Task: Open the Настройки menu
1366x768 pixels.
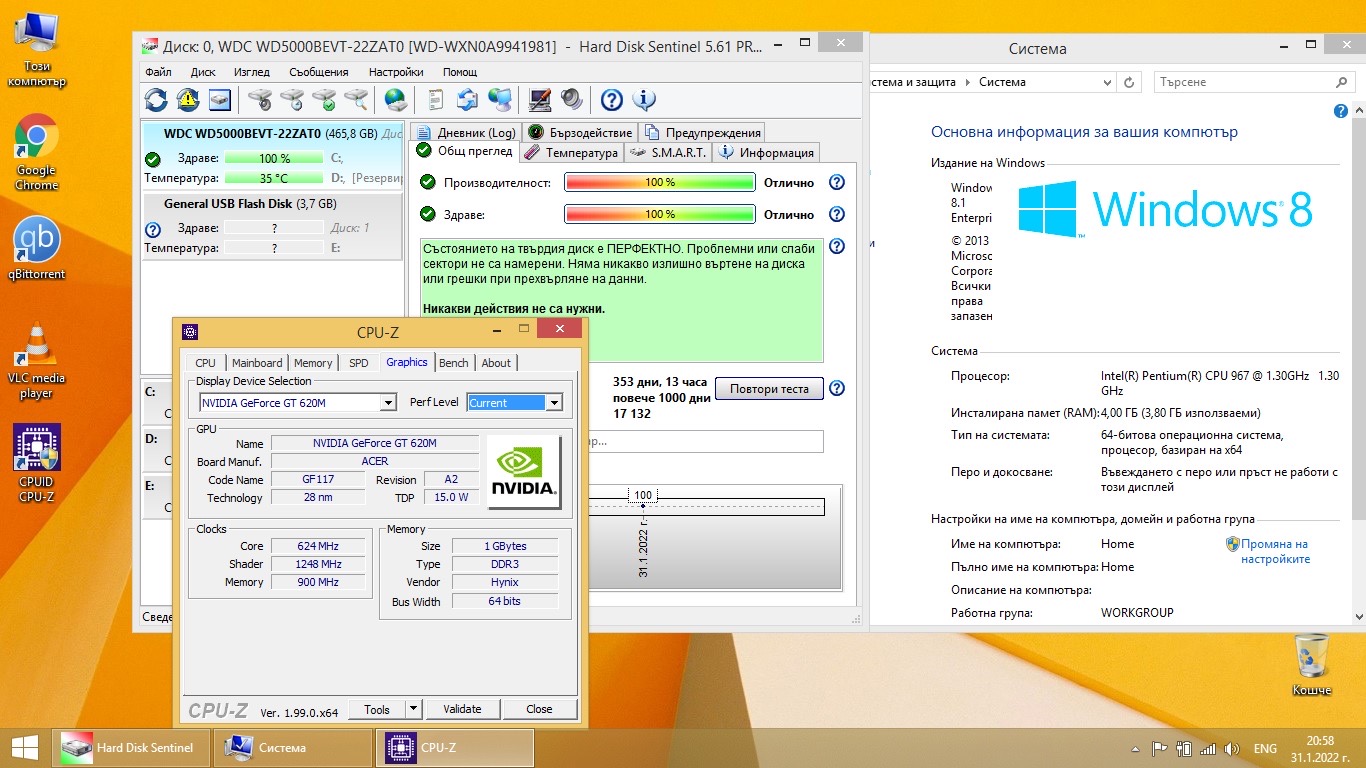Action: pos(396,72)
